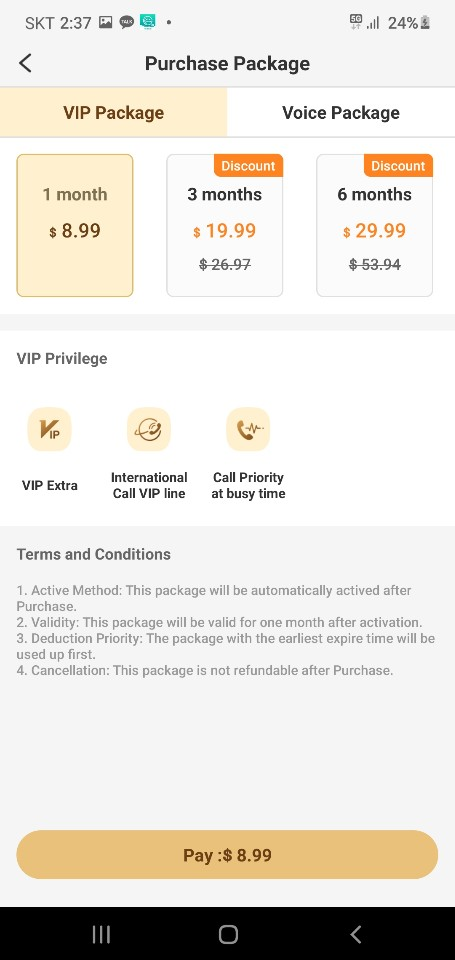Check the battery indicator icon
The image size is (455, 960).
pyautogui.click(x=425, y=23)
